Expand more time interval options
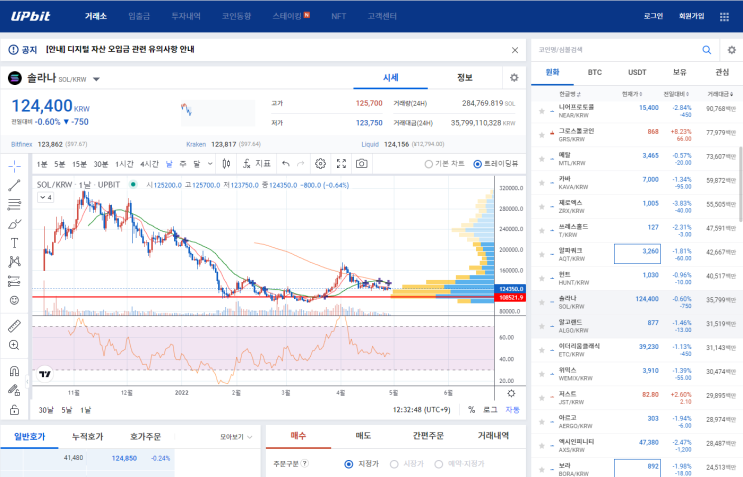743x477 pixels. pyautogui.click(x=210, y=164)
